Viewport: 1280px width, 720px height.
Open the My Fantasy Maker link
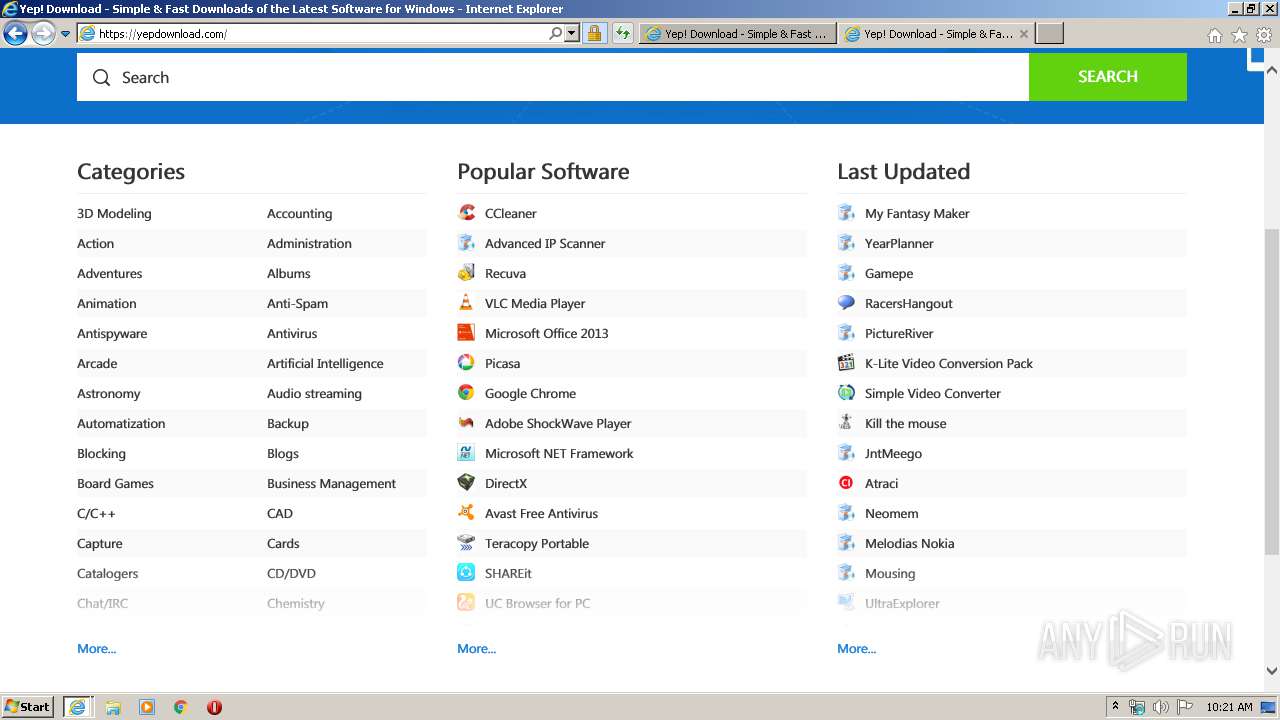(917, 213)
